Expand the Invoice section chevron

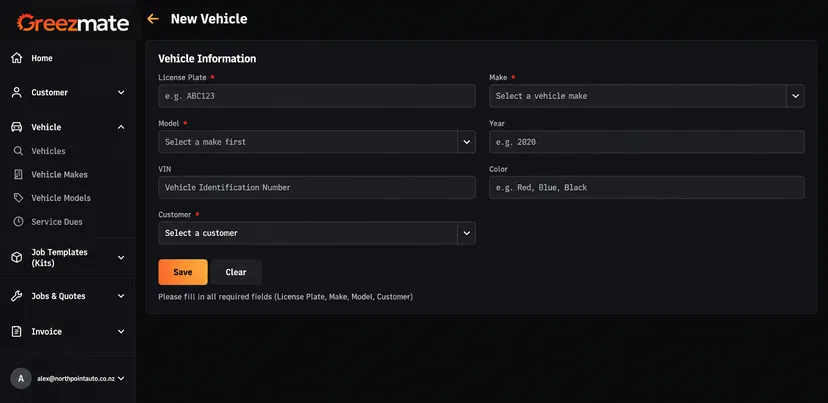(121, 332)
